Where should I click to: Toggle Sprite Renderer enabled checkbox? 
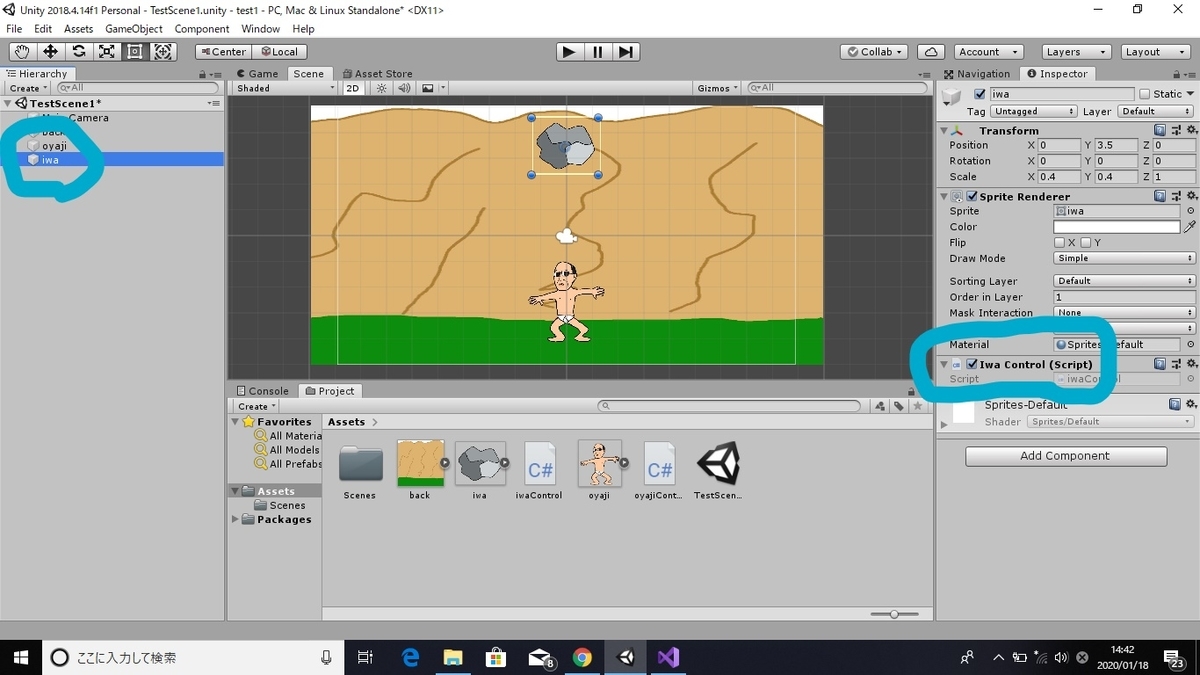tap(972, 196)
